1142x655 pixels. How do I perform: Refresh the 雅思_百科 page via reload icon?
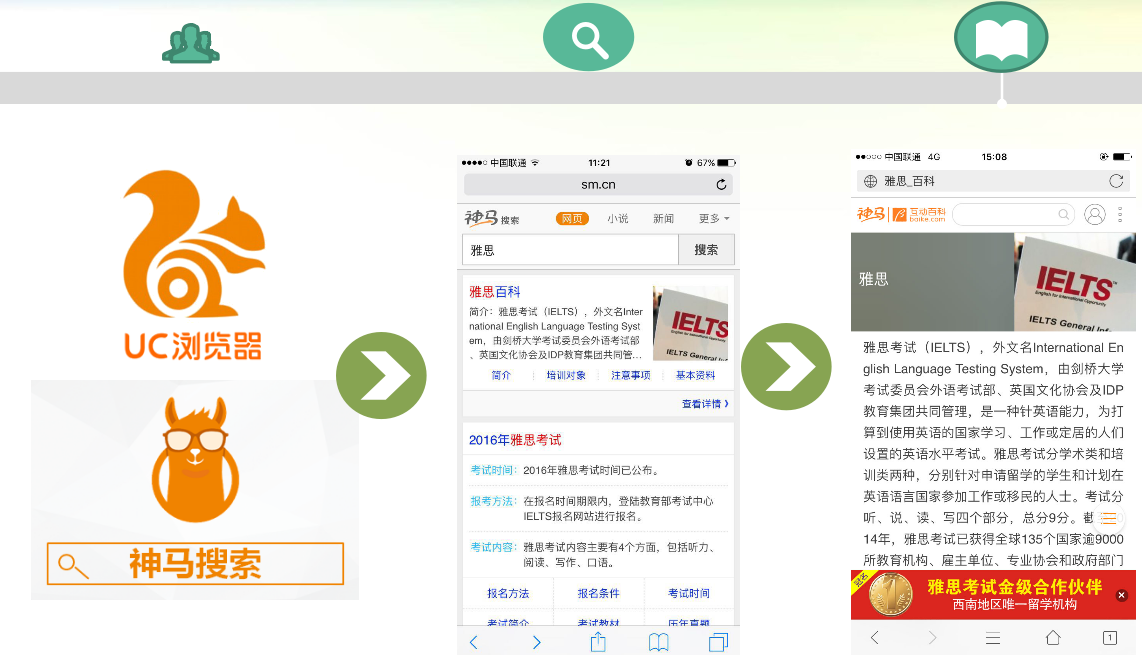(x=1117, y=181)
